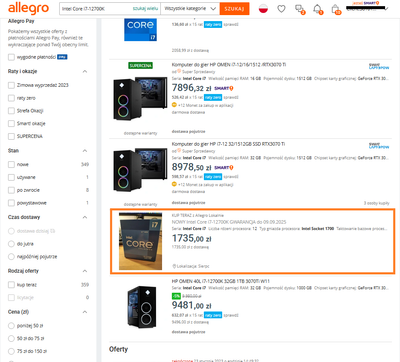Check the nowe condition checkbox
Screen dimensions: 400x362
point(11,164)
